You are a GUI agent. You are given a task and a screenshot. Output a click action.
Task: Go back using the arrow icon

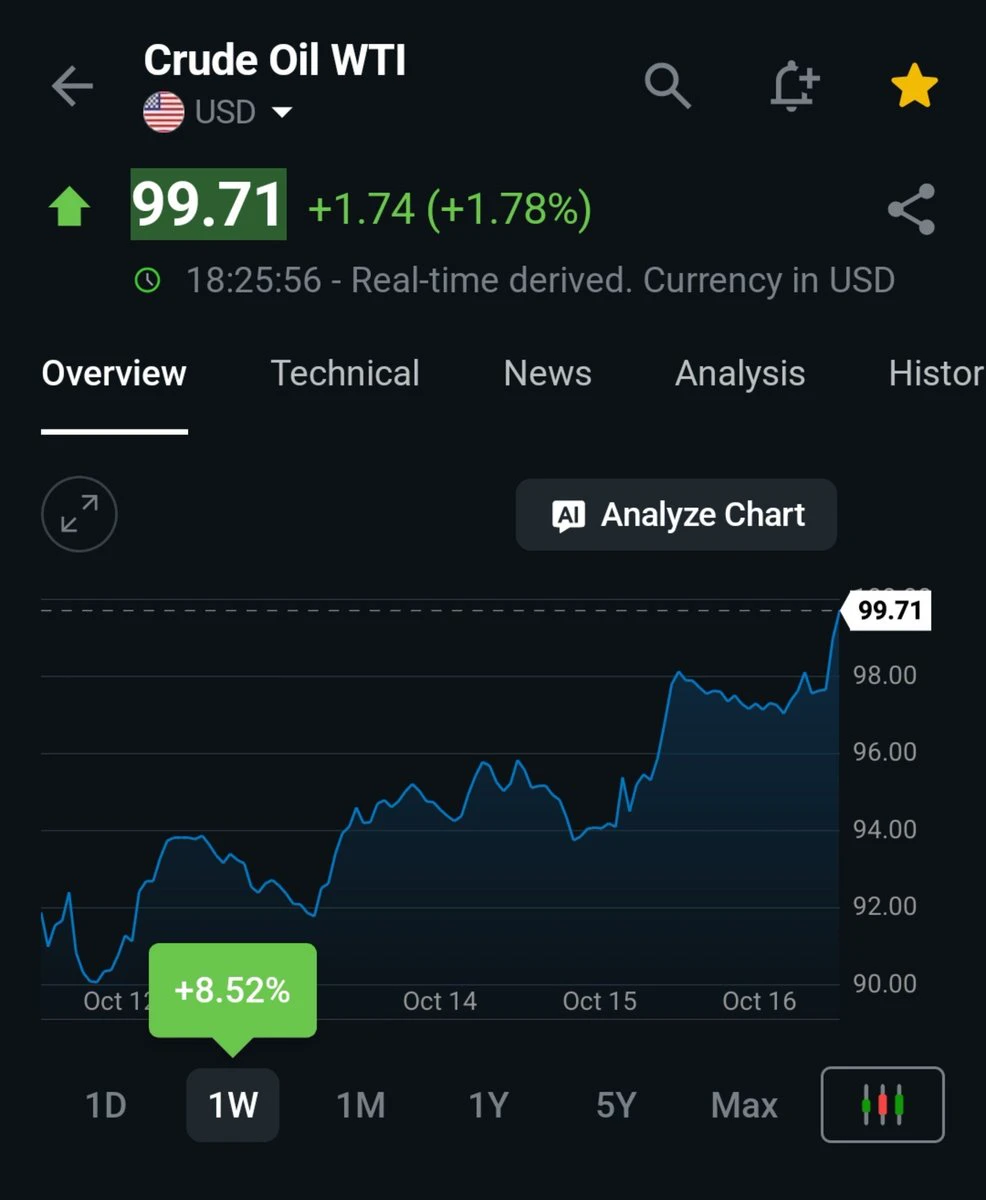[x=72, y=87]
